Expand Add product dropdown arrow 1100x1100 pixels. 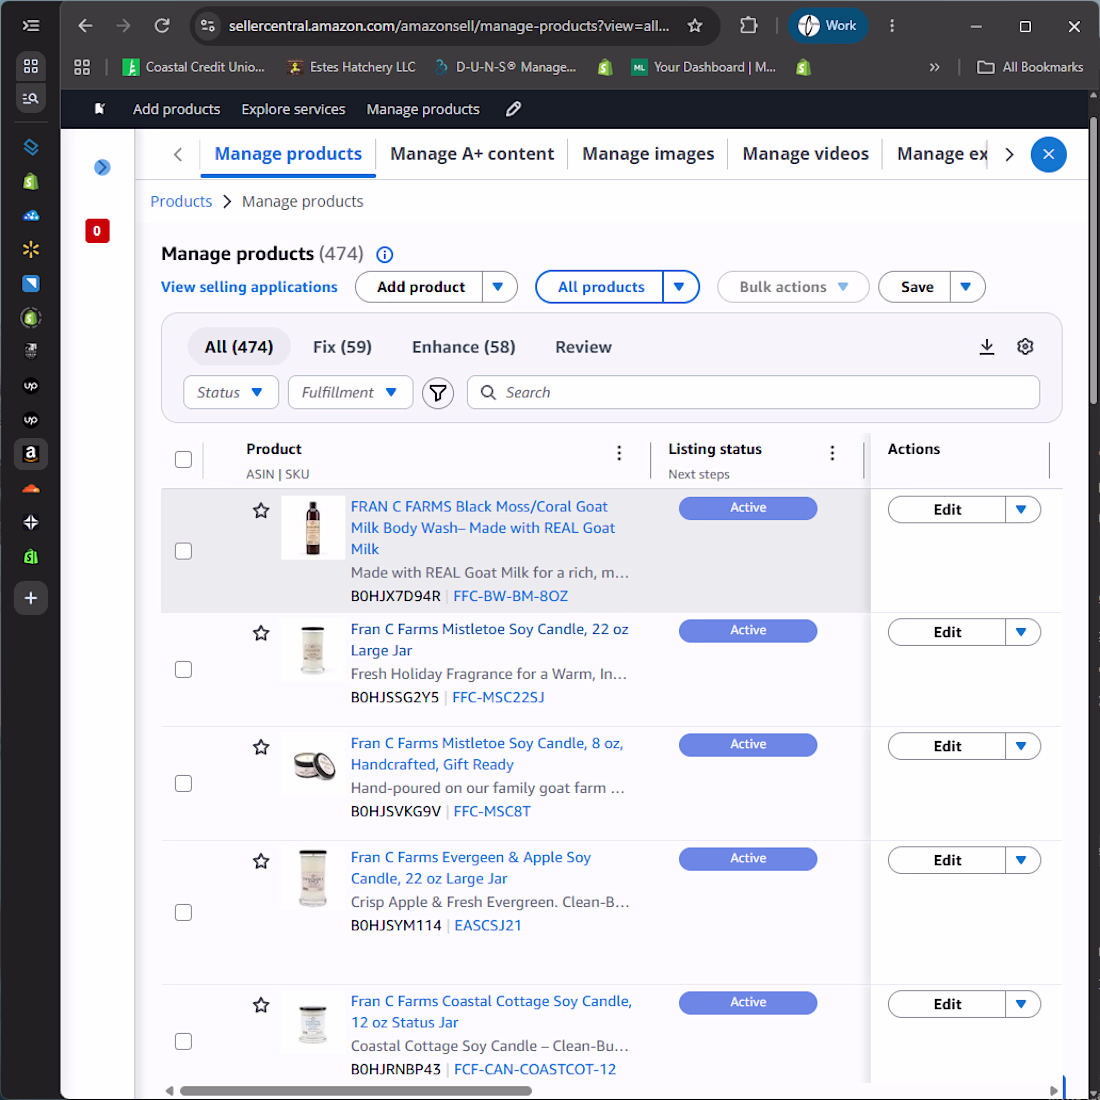tap(499, 287)
